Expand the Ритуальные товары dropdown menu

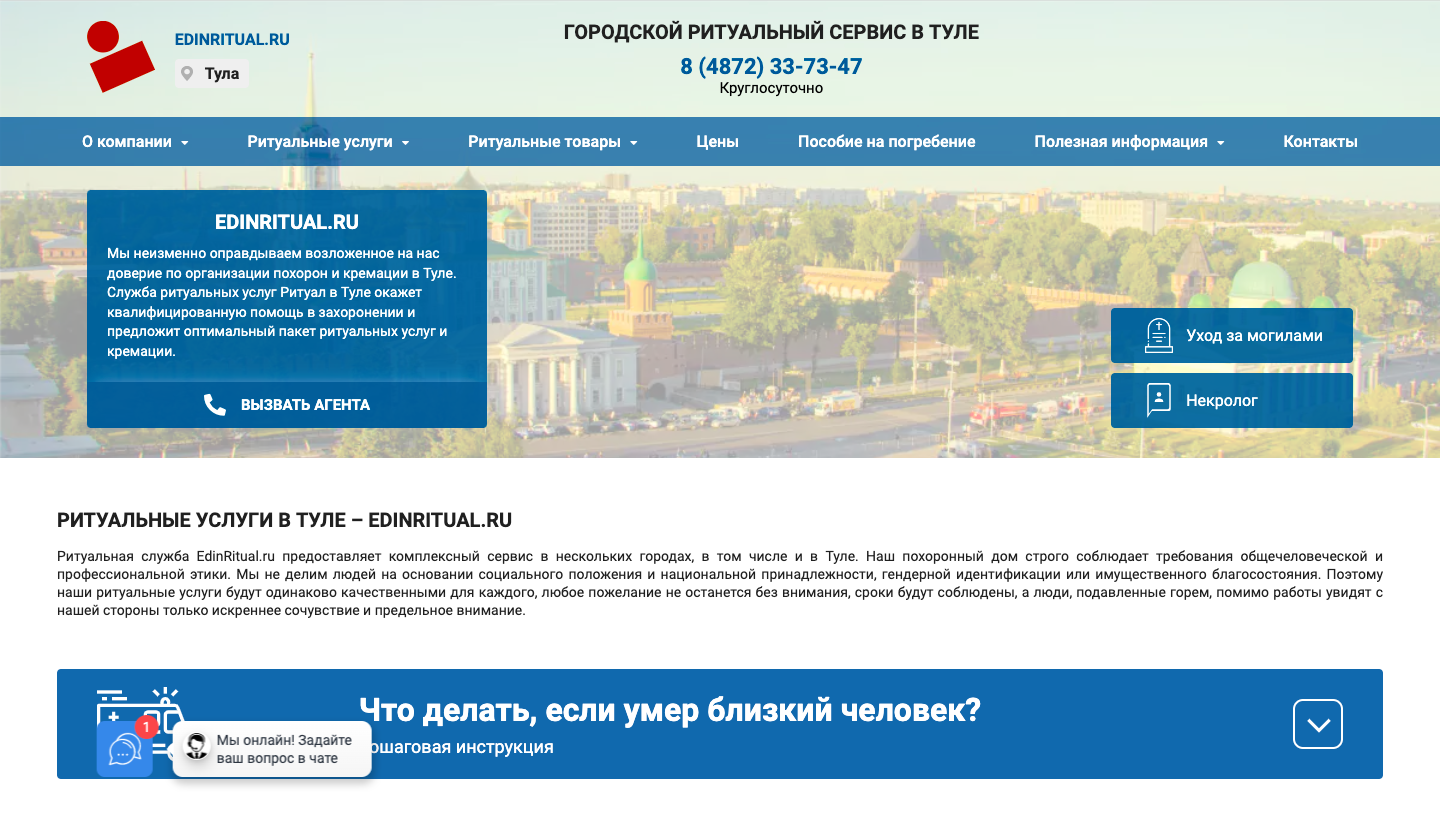(x=552, y=142)
